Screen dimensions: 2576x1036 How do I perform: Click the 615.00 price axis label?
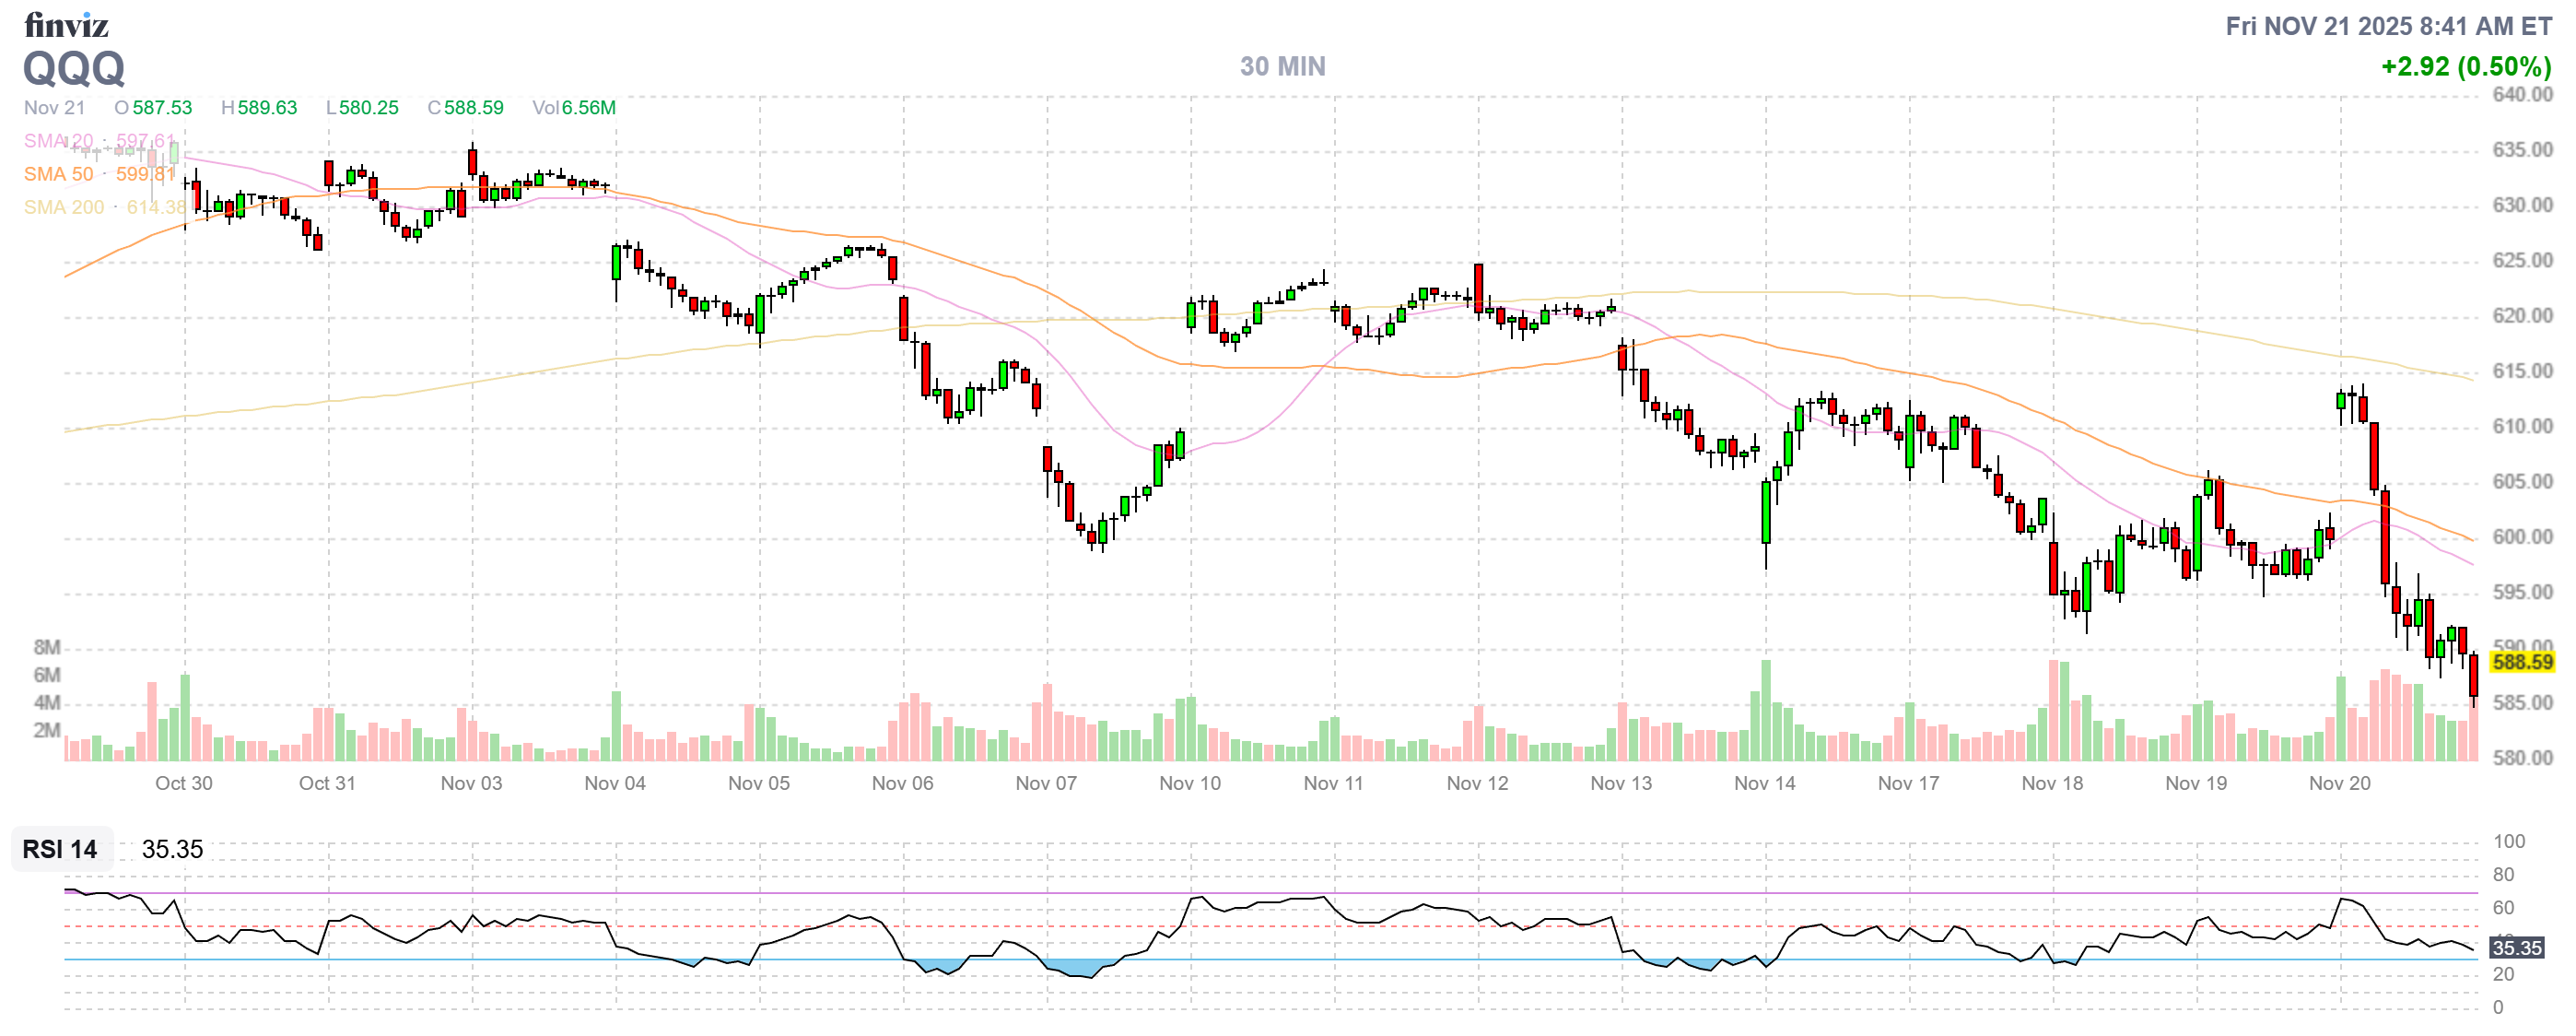point(2522,371)
